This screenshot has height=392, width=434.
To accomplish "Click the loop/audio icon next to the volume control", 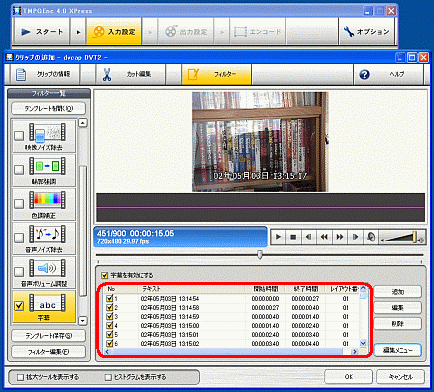I will 371,237.
